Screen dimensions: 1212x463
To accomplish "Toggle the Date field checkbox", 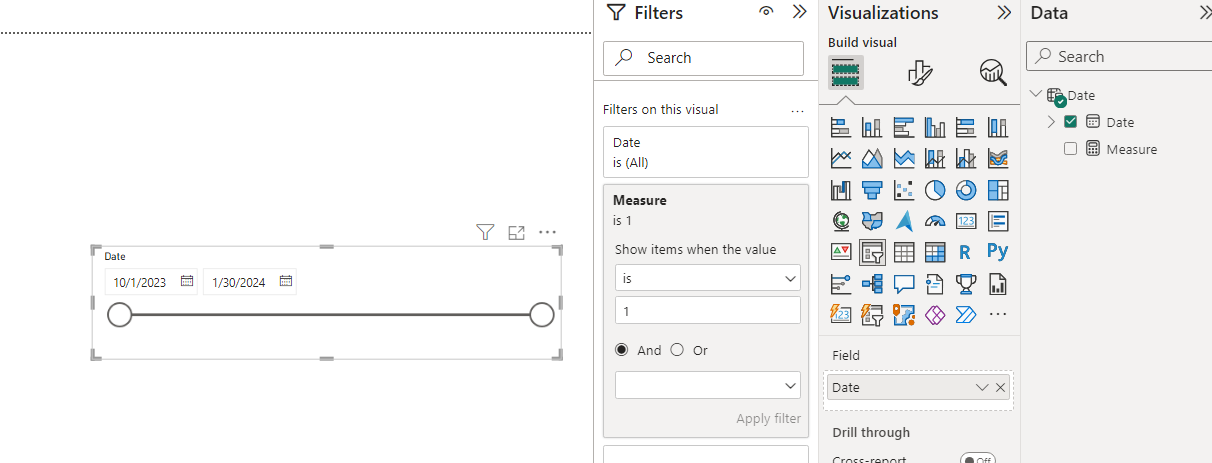I will pos(1071,122).
